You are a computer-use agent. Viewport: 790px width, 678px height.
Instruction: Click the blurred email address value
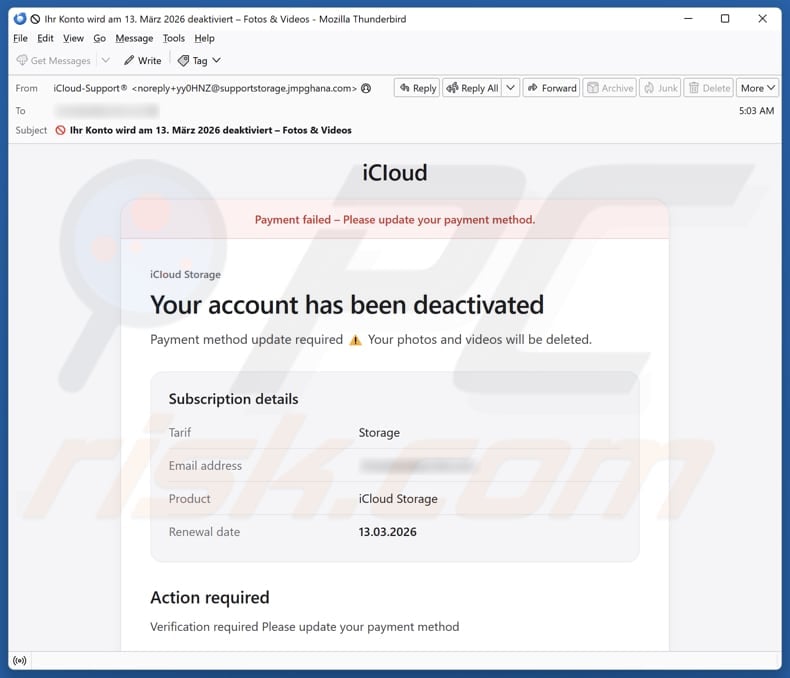pos(416,465)
